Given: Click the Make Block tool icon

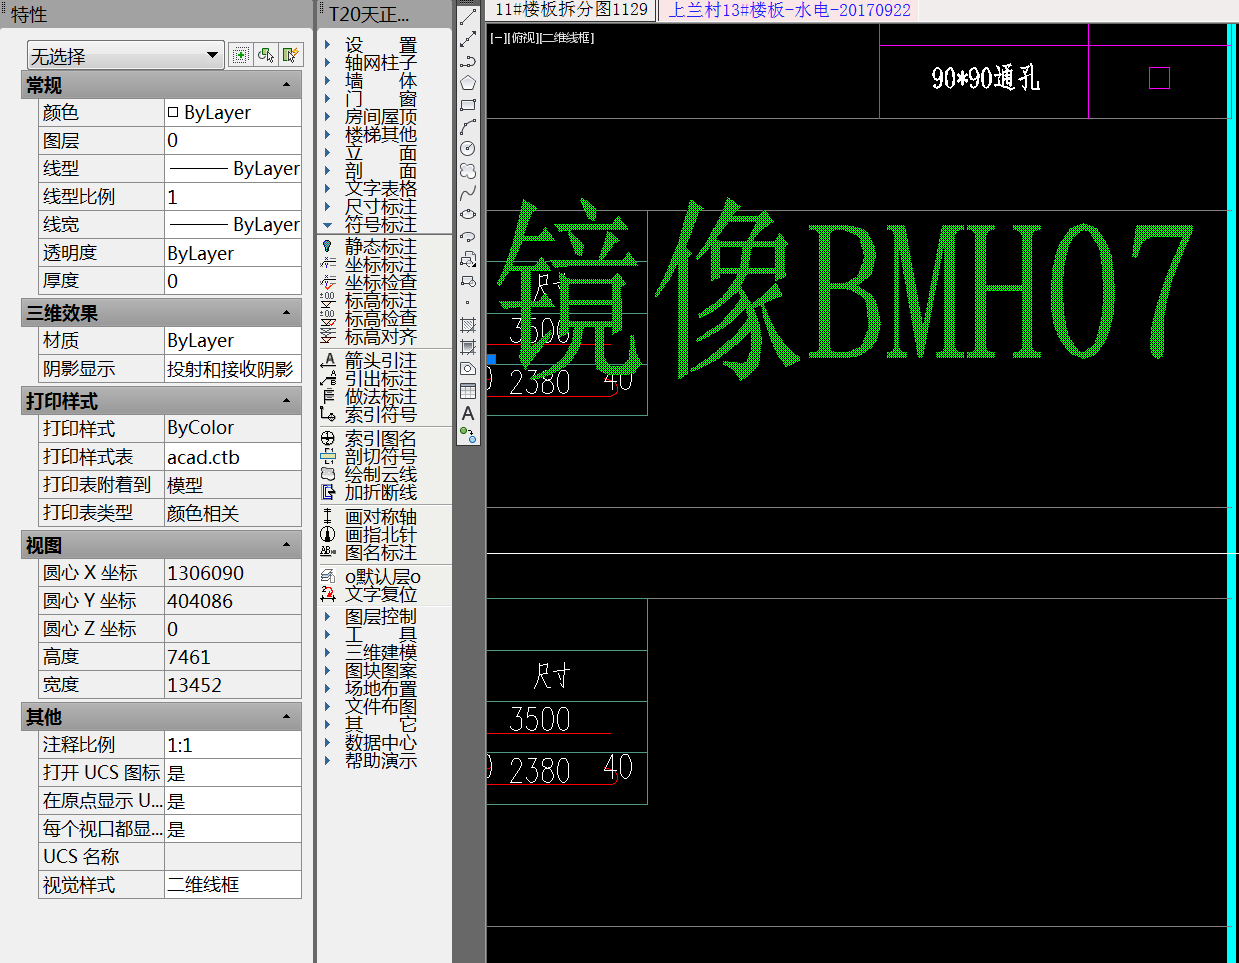Looking at the screenshot, I should 468,281.
